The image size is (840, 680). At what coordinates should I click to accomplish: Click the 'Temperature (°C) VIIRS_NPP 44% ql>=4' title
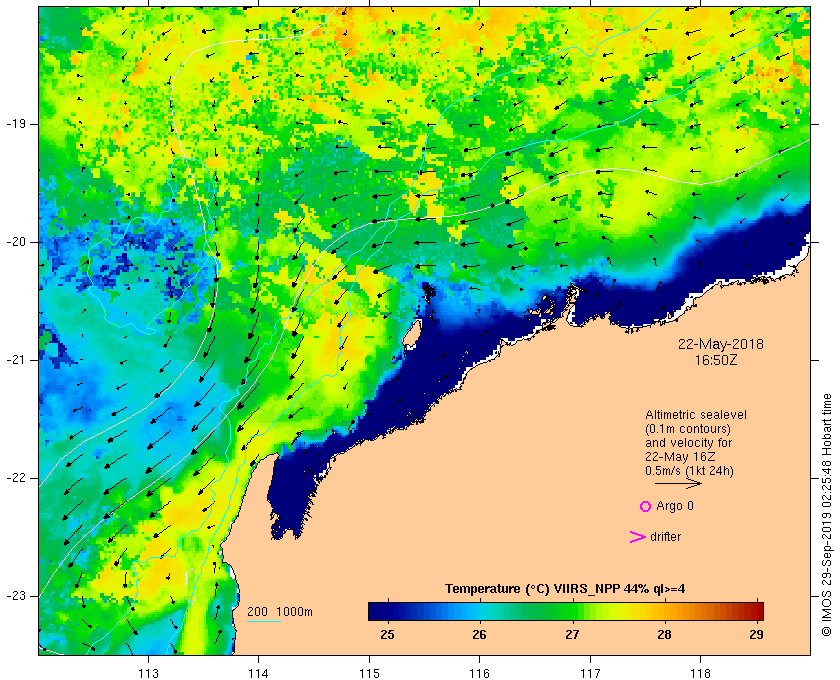565,589
